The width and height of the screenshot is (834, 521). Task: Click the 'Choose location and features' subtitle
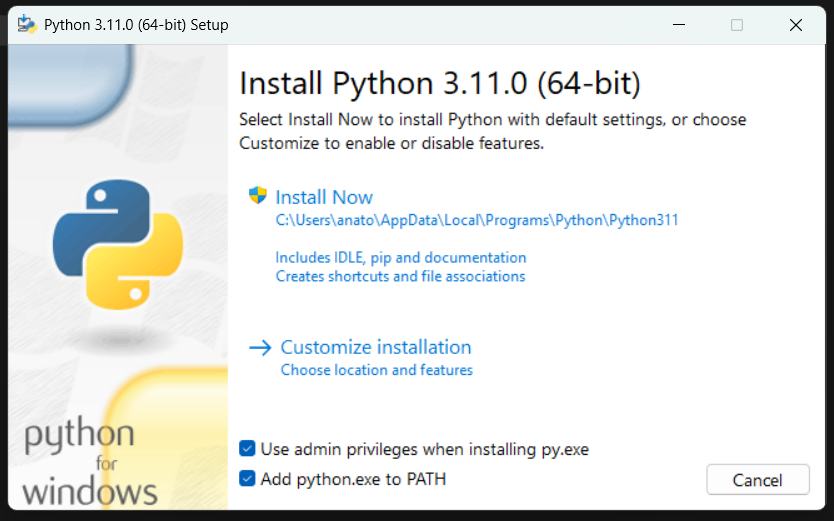point(376,370)
